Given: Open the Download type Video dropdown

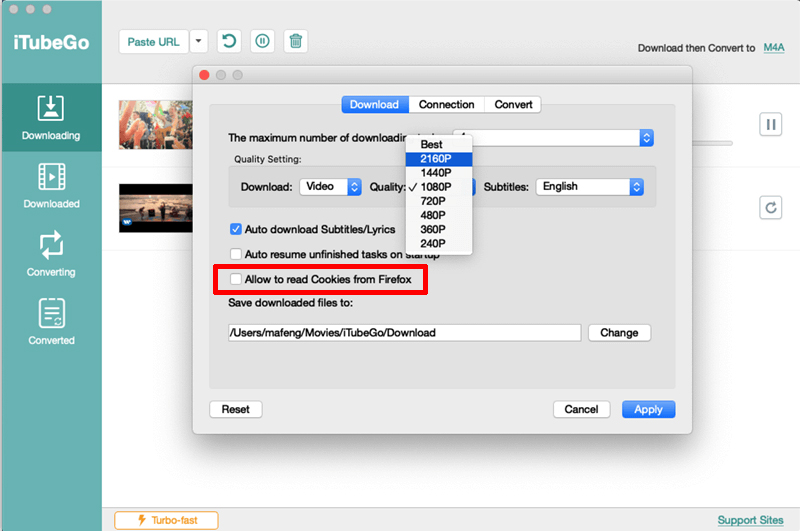Looking at the screenshot, I should point(331,187).
